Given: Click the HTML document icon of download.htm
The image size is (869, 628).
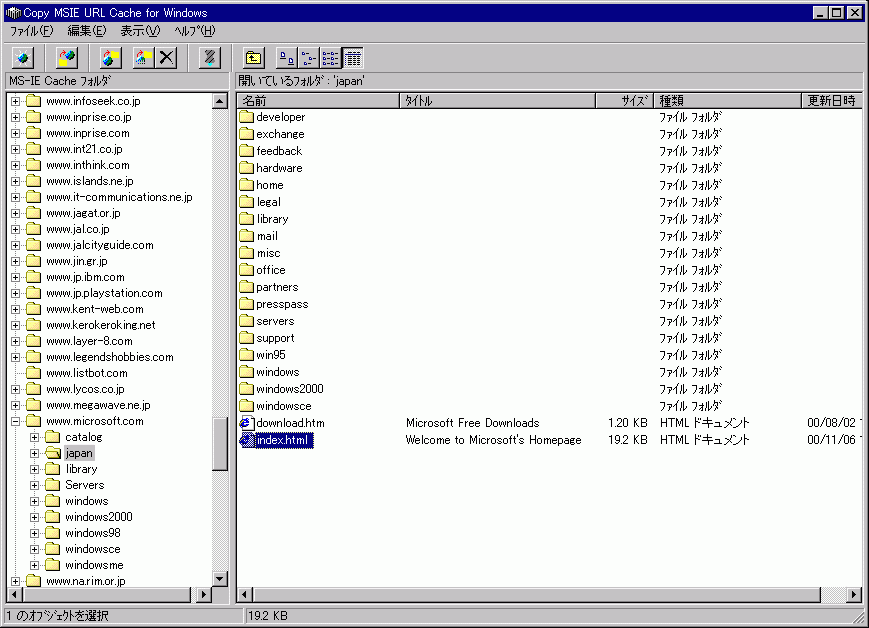Looking at the screenshot, I should coord(247,423).
